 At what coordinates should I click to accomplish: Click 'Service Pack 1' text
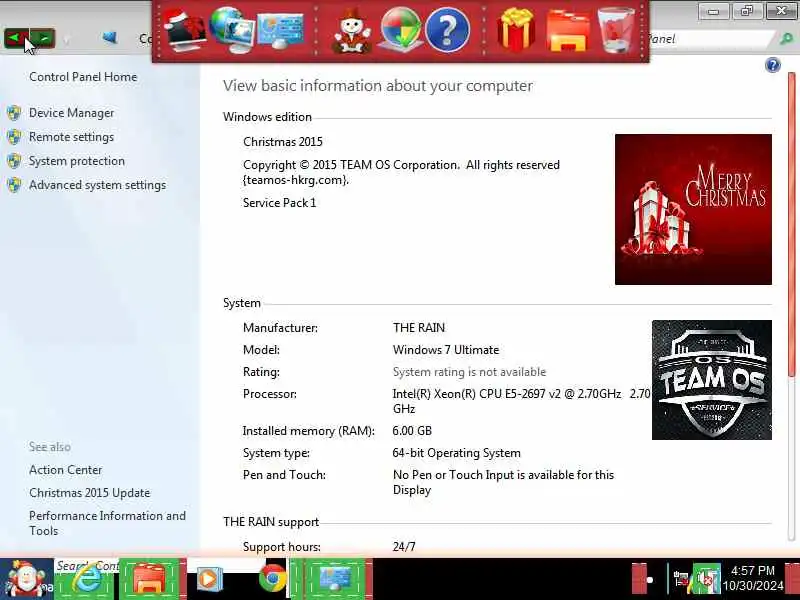coord(280,203)
